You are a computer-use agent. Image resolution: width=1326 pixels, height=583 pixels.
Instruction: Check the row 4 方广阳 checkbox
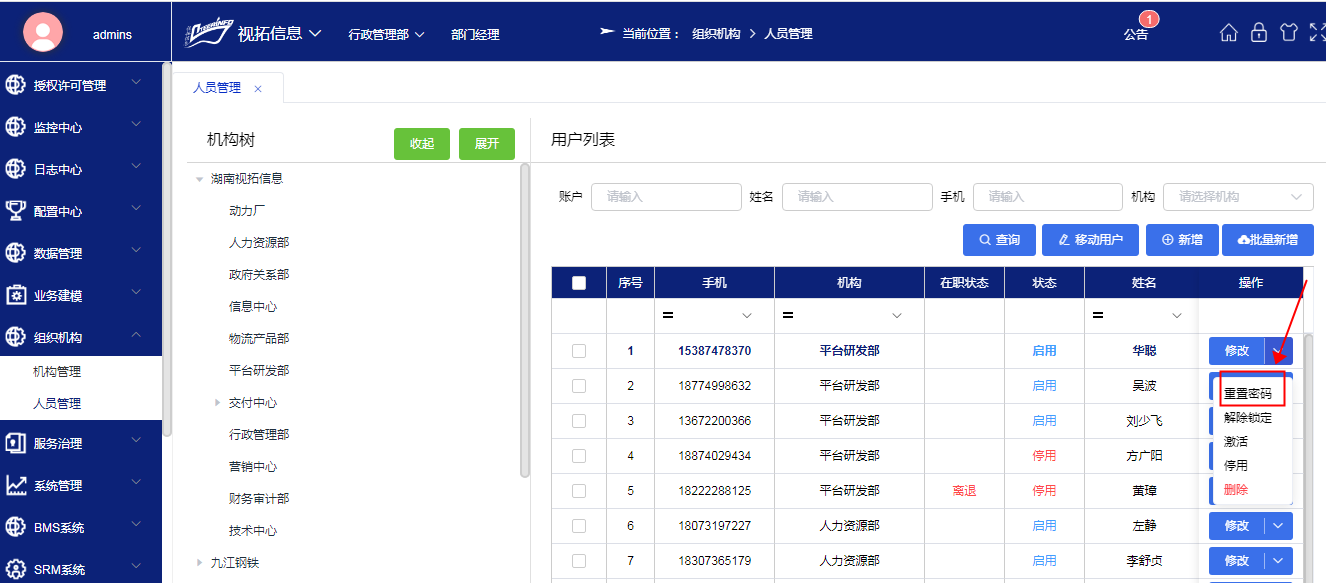(579, 456)
